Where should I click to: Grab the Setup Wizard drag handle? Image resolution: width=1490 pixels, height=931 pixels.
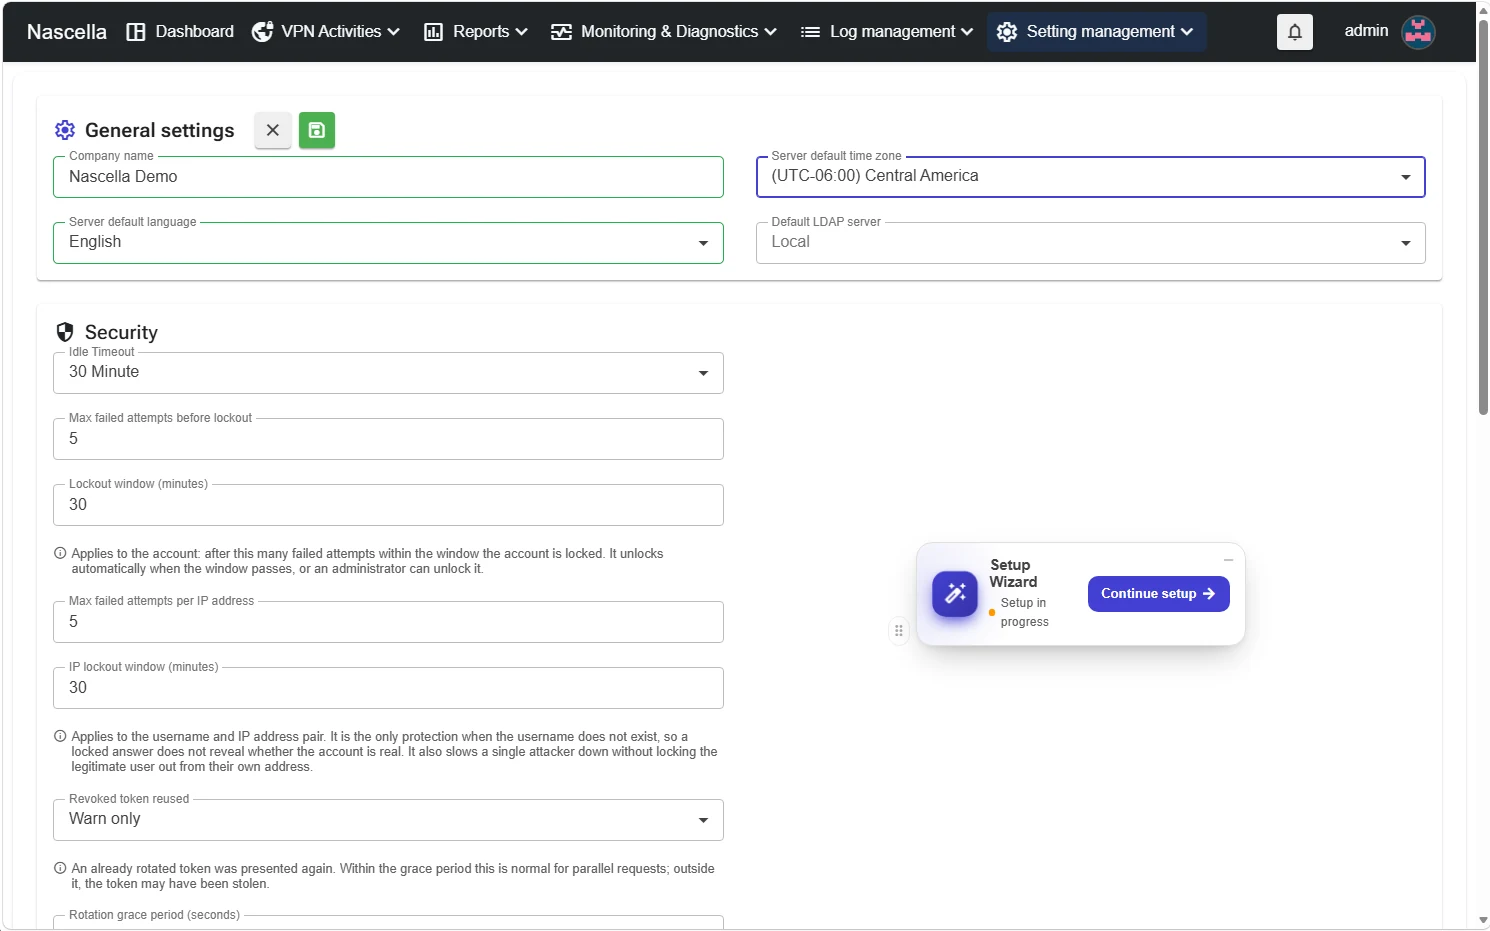[899, 631]
